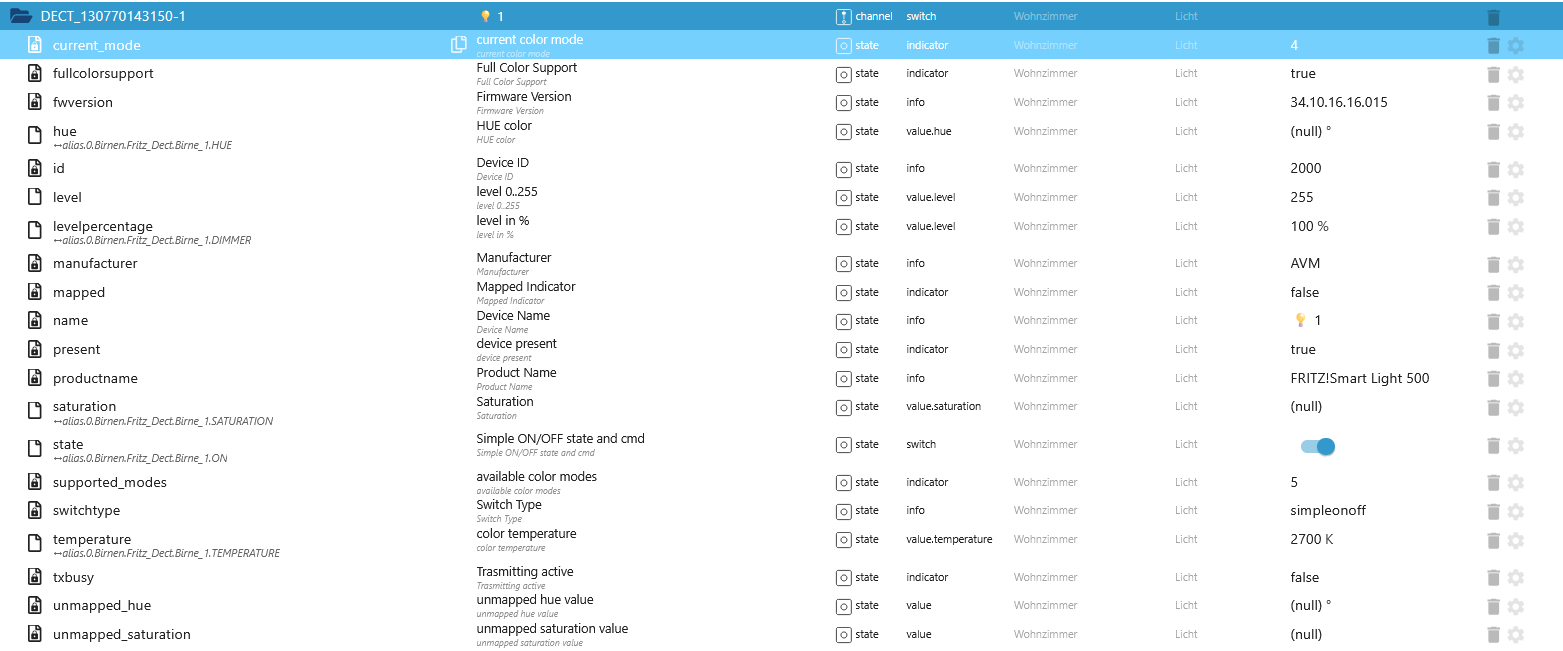The width and height of the screenshot is (1563, 651).
Task: Click the channel type icon in header row
Action: [x=843, y=17]
